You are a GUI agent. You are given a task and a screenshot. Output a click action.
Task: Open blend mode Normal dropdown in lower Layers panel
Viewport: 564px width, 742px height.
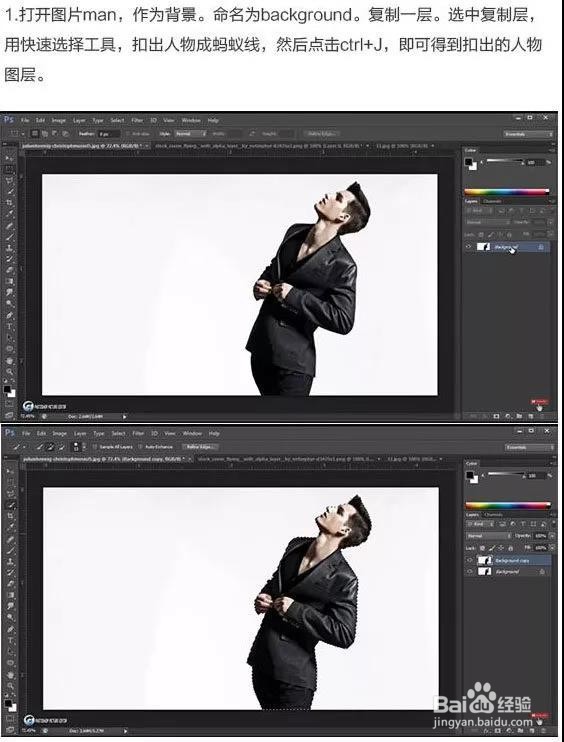click(x=489, y=536)
